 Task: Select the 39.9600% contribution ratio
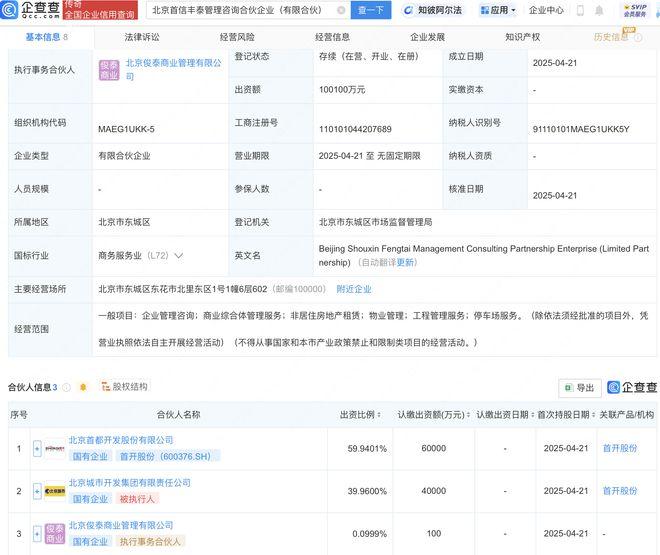[367, 491]
